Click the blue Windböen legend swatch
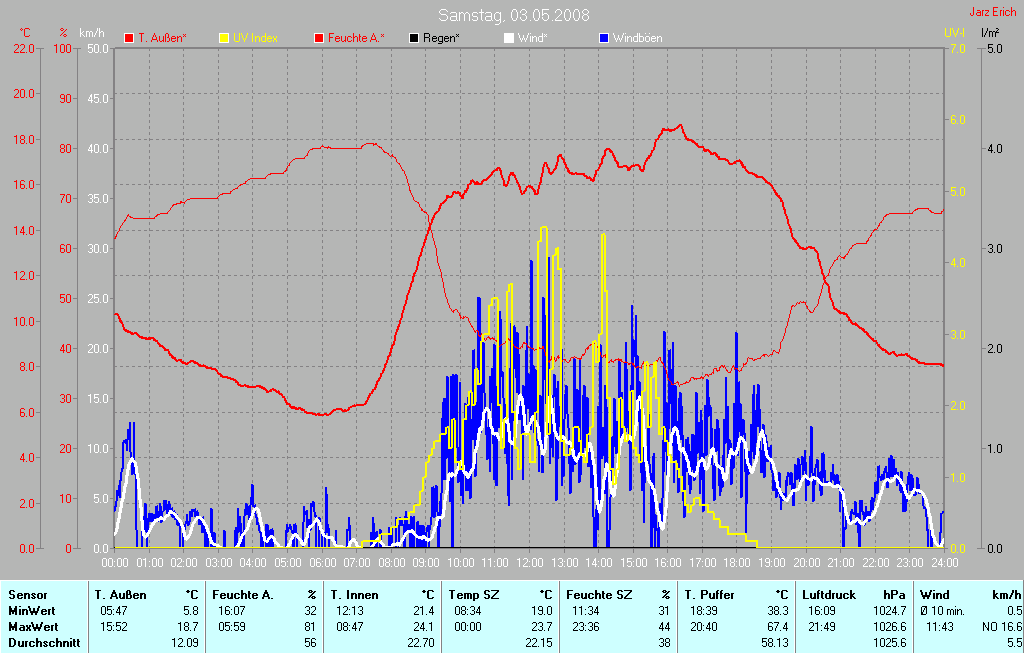Image resolution: width=1024 pixels, height=653 pixels. click(603, 38)
